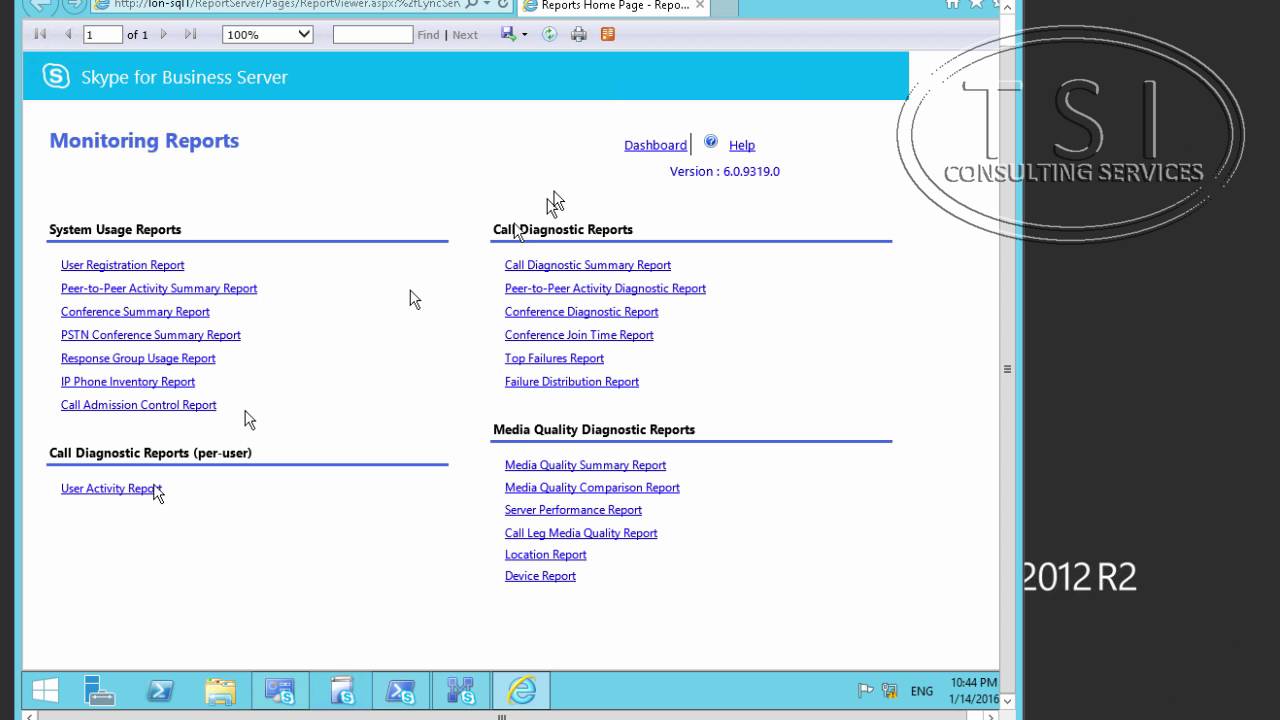The image size is (1280, 720).
Task: Open the zoom level 100% dropdown
Action: pos(268,34)
